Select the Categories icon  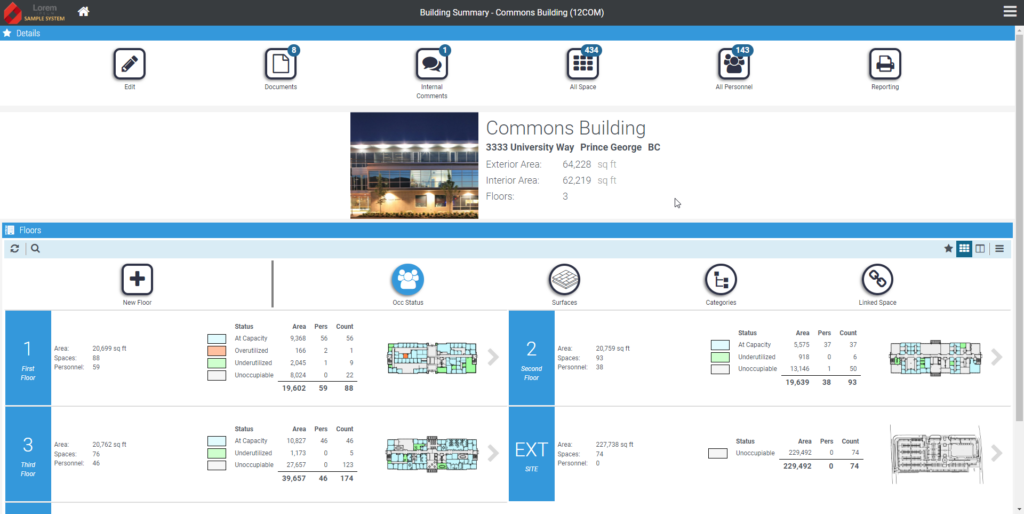point(721,280)
